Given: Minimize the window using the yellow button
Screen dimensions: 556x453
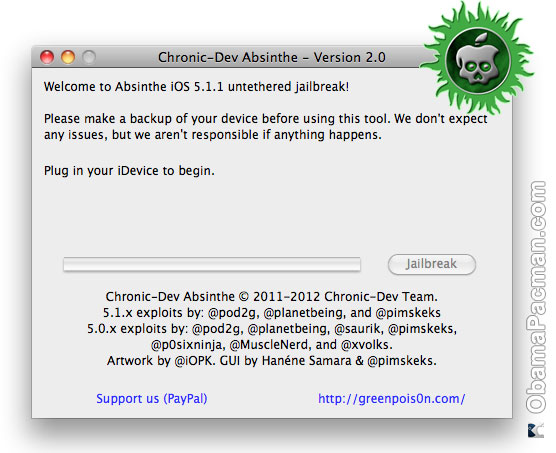Looking at the screenshot, I should click(68, 57).
